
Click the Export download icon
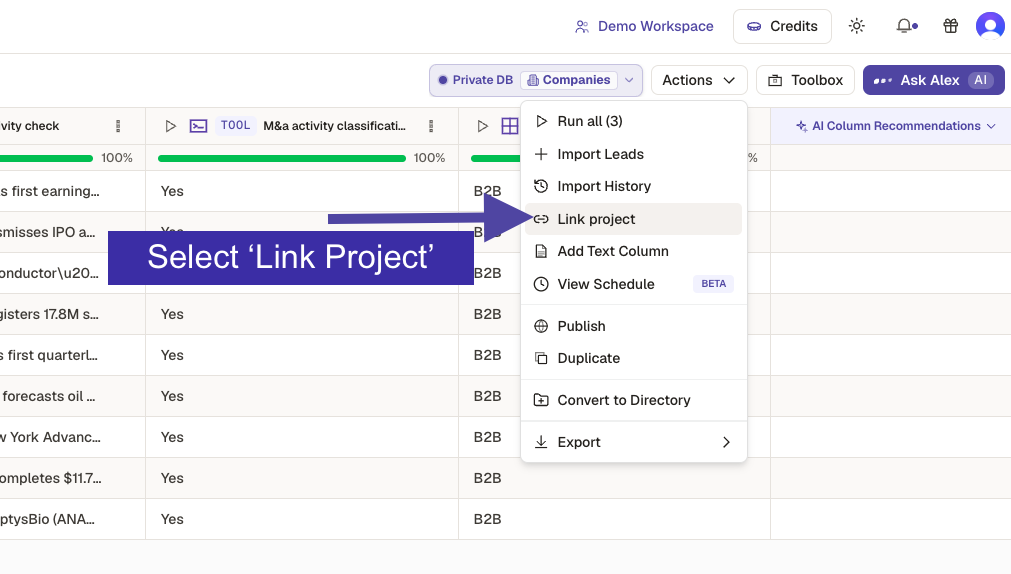pyautogui.click(x=541, y=442)
